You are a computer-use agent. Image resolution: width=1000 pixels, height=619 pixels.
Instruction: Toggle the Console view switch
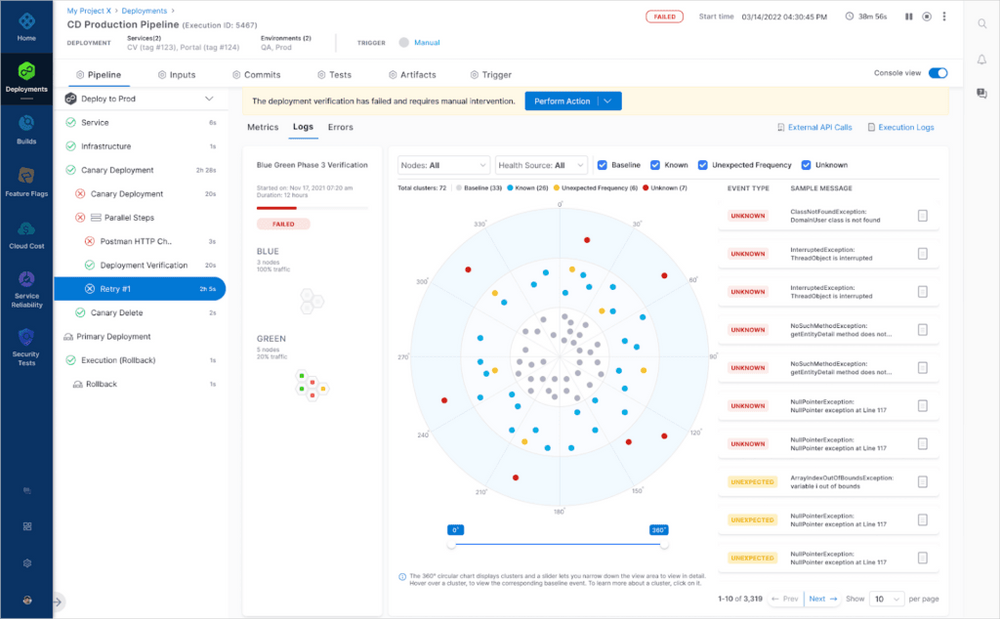938,73
